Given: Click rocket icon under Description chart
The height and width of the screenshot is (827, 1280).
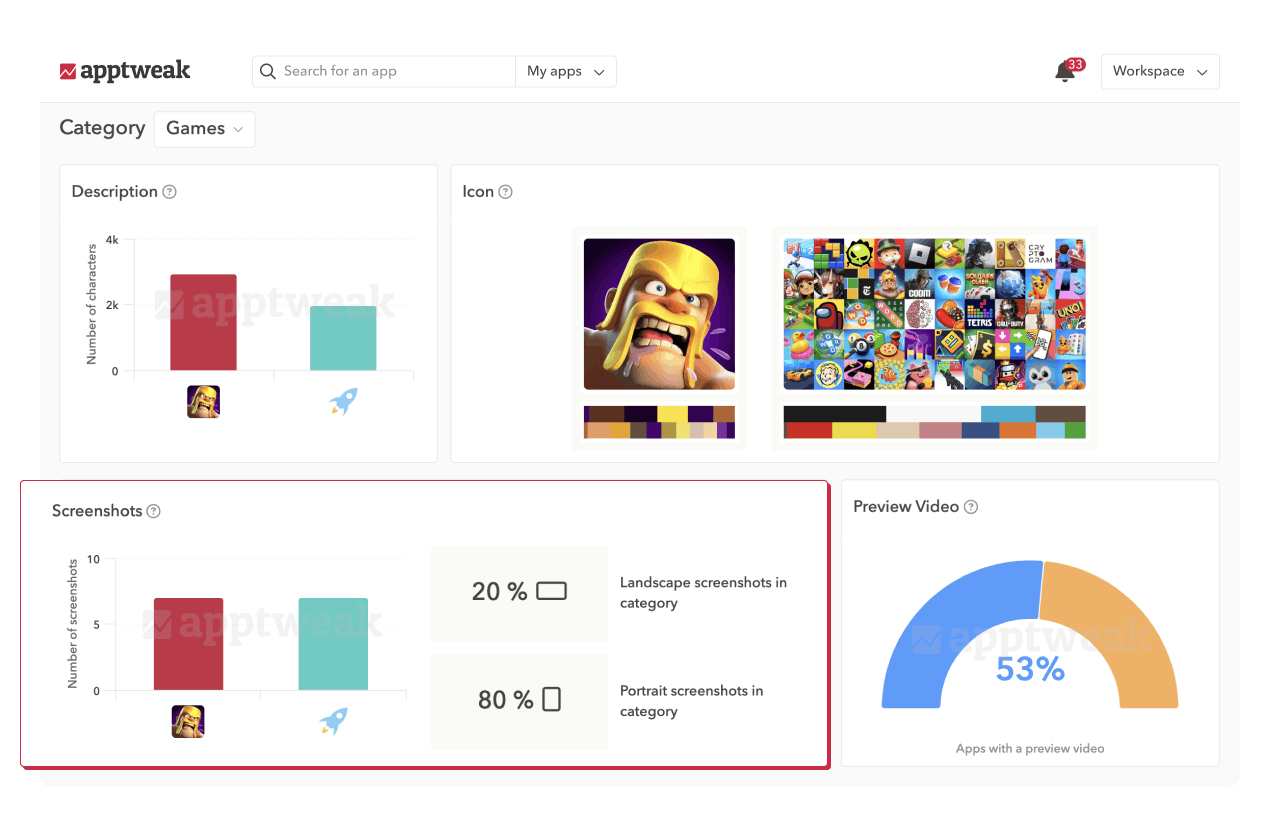Looking at the screenshot, I should click(343, 402).
